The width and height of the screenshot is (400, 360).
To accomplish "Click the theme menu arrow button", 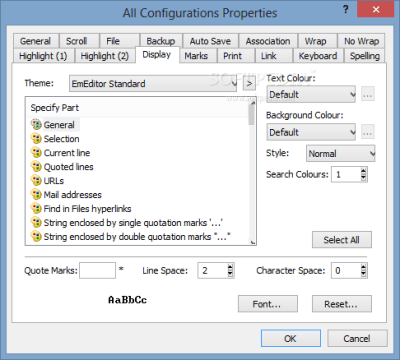I will click(x=249, y=83).
